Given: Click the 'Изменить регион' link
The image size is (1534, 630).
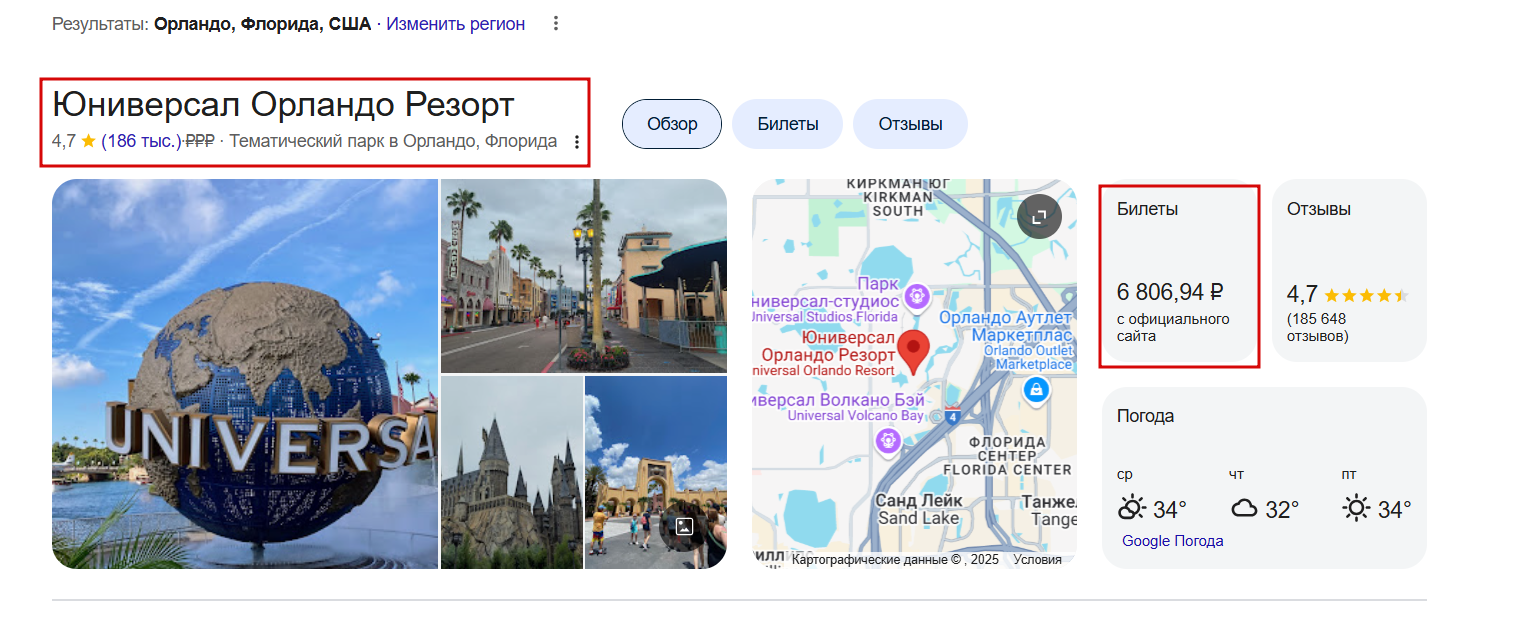Looking at the screenshot, I should coord(456,24).
